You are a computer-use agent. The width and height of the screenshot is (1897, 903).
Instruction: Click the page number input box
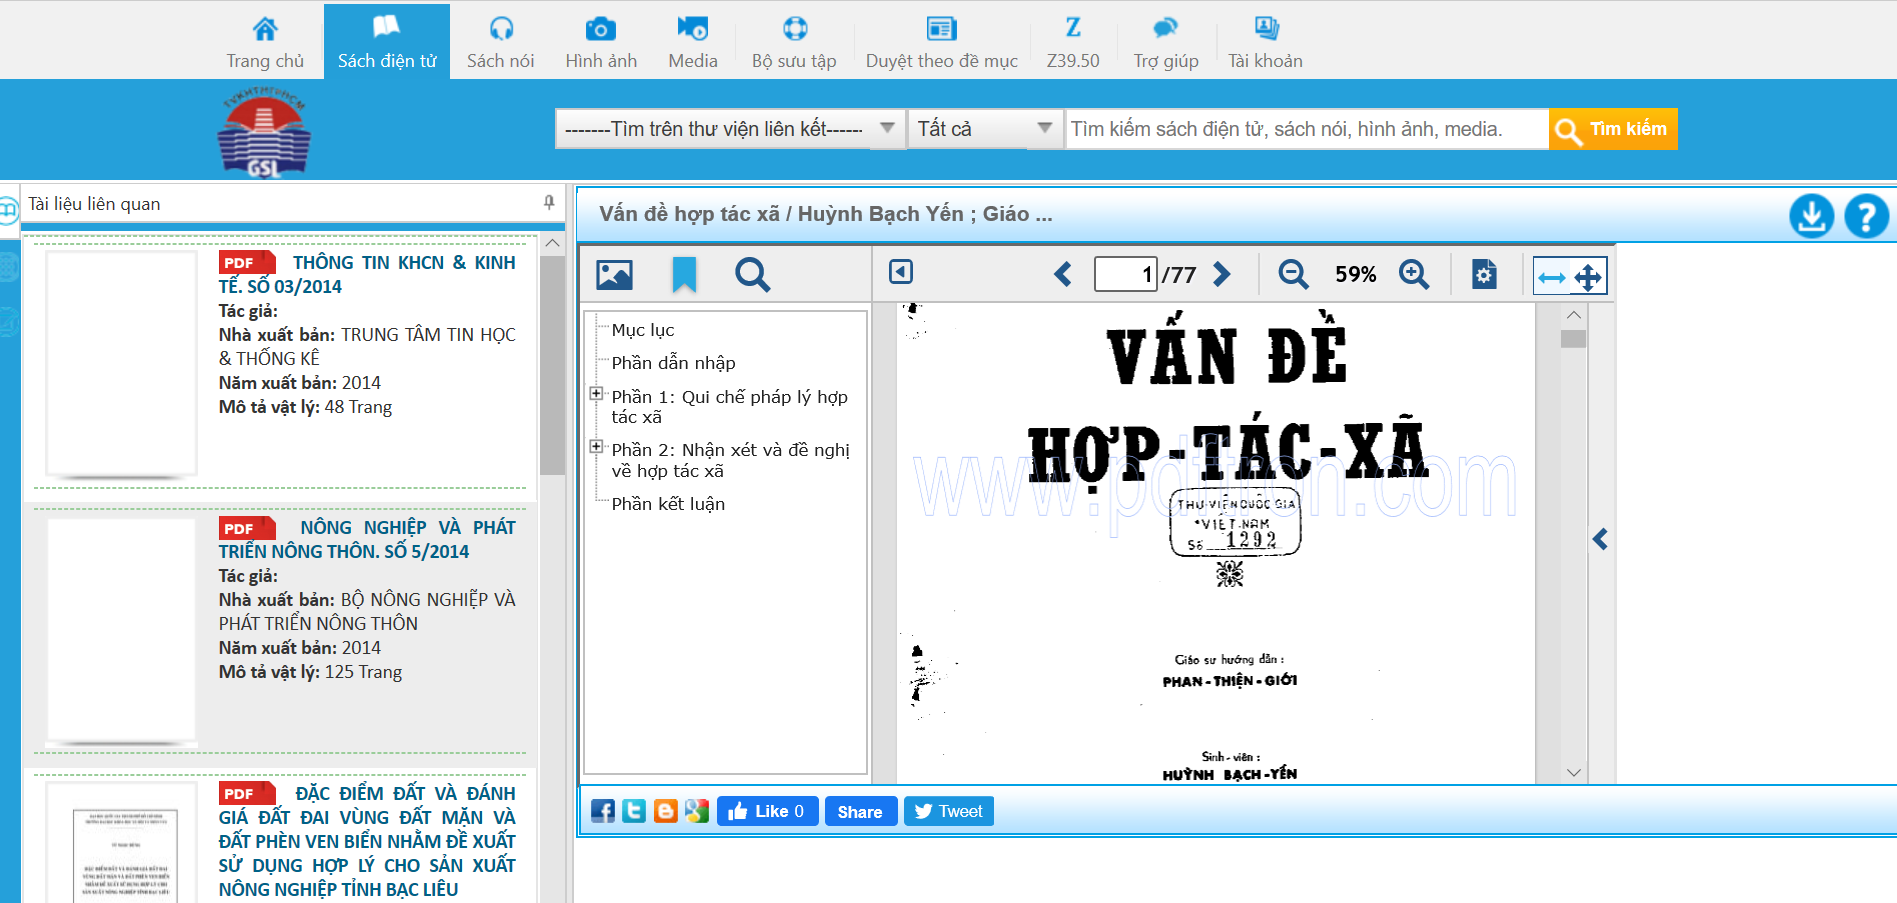[x=1126, y=274]
